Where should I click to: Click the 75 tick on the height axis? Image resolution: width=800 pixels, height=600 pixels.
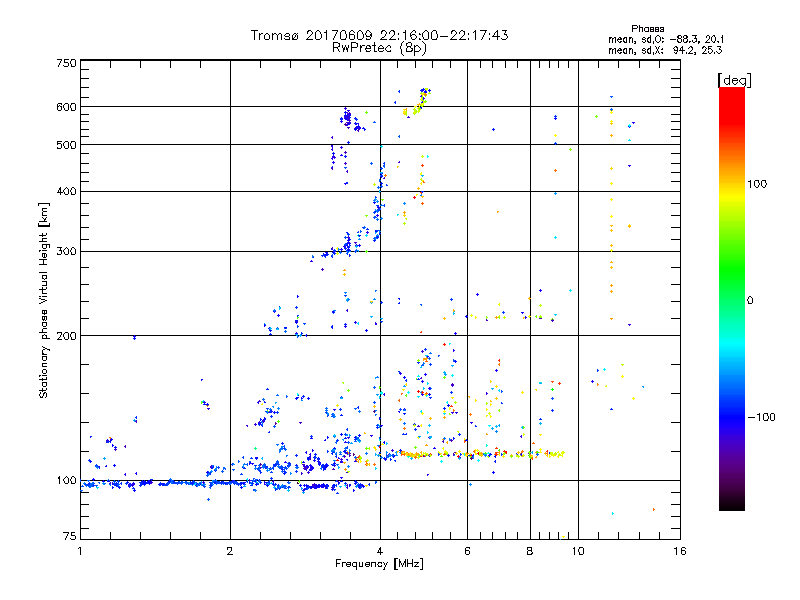(68, 537)
